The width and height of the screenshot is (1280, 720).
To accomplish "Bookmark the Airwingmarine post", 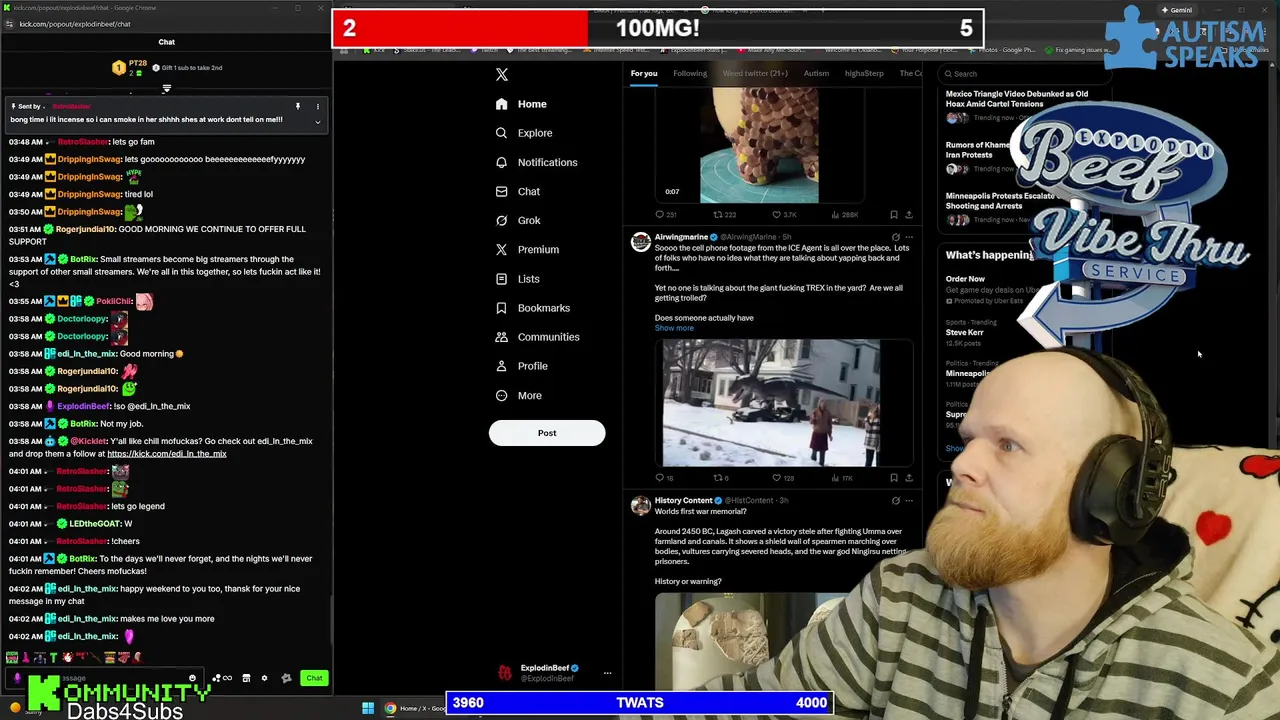I will click(894, 478).
